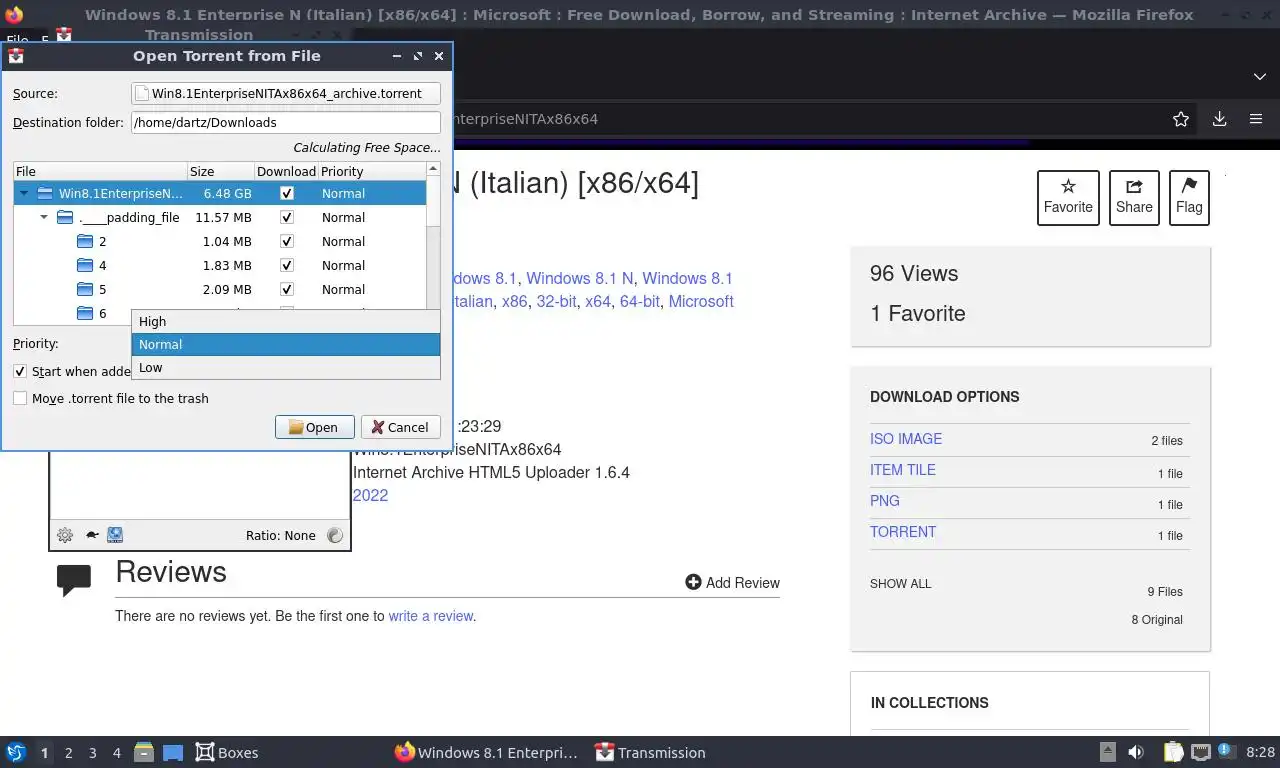Open Firefox hamburger application menu
The height and width of the screenshot is (768, 1280).
click(1256, 119)
